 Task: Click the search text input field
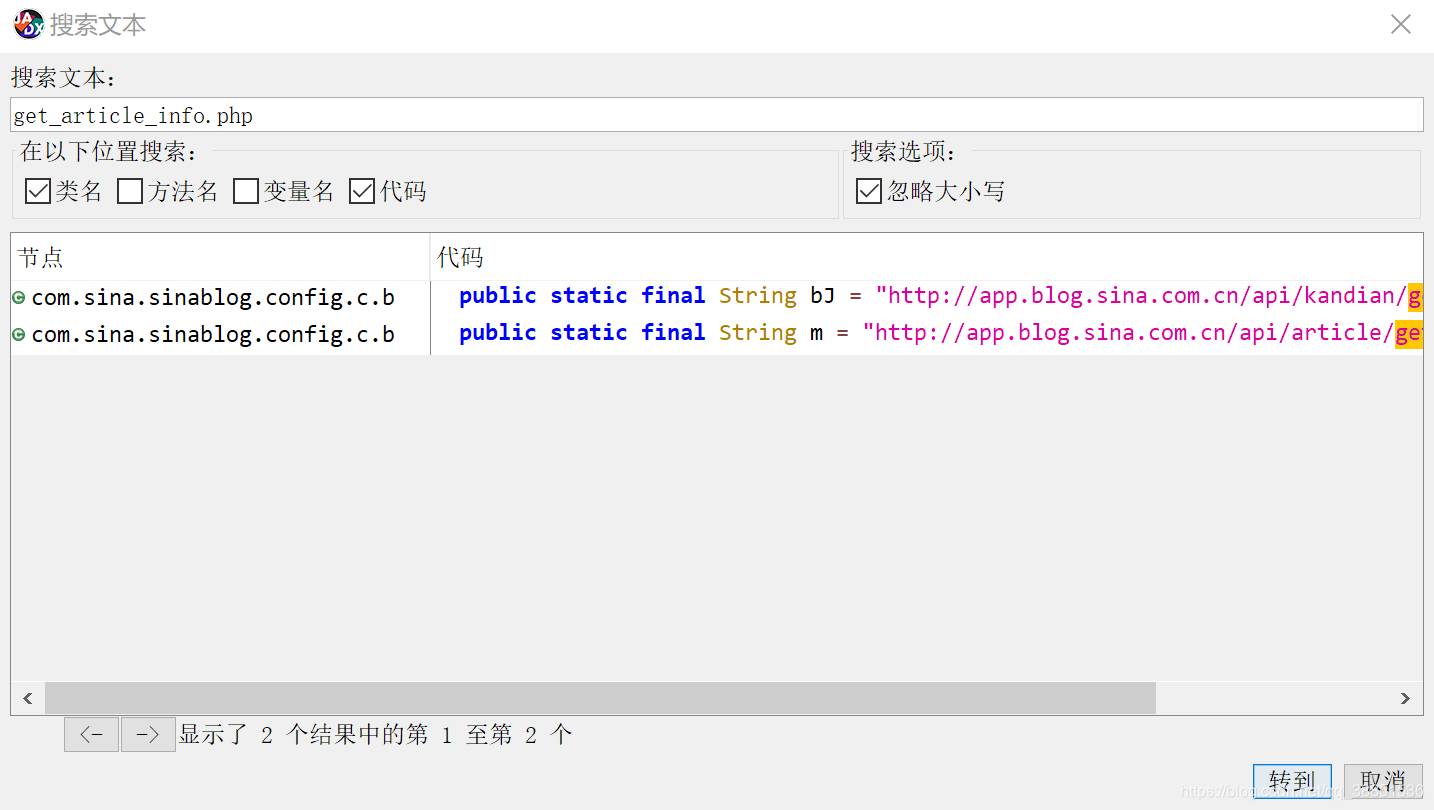coord(717,115)
